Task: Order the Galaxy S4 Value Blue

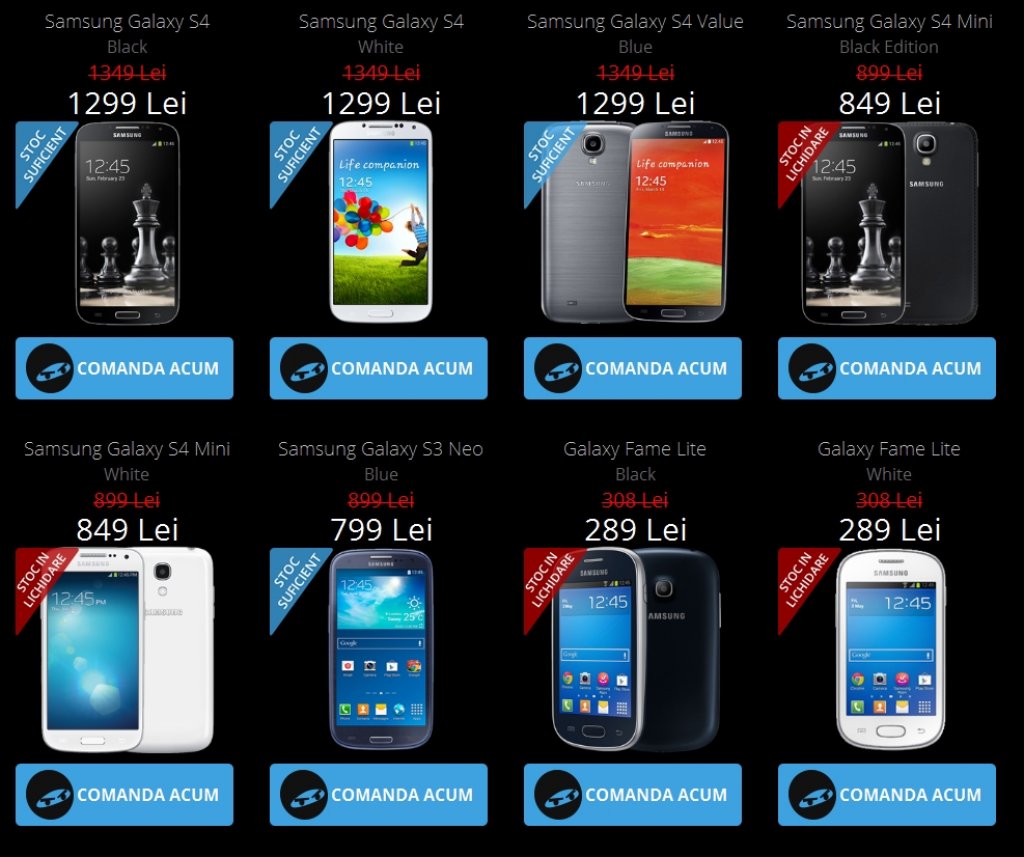Action: pyautogui.click(x=632, y=368)
